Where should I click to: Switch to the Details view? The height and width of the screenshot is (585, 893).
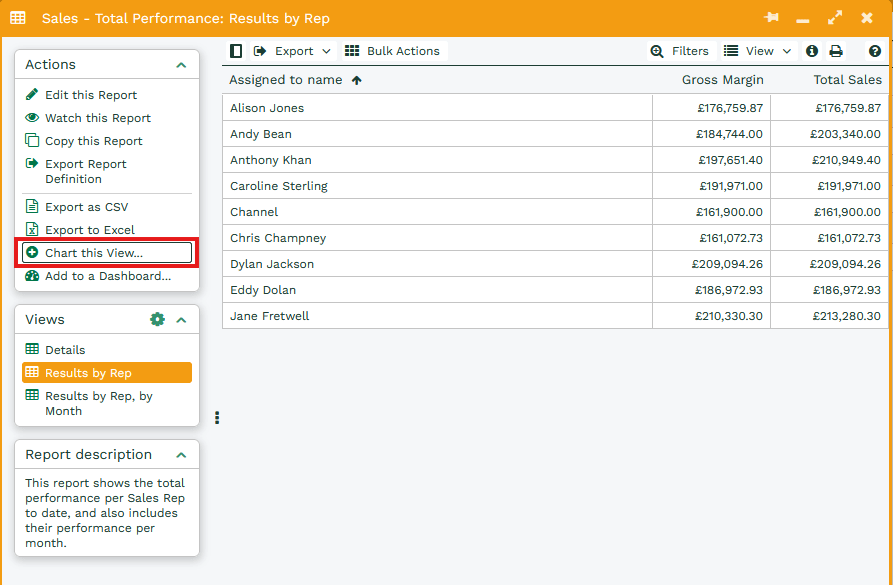point(65,350)
